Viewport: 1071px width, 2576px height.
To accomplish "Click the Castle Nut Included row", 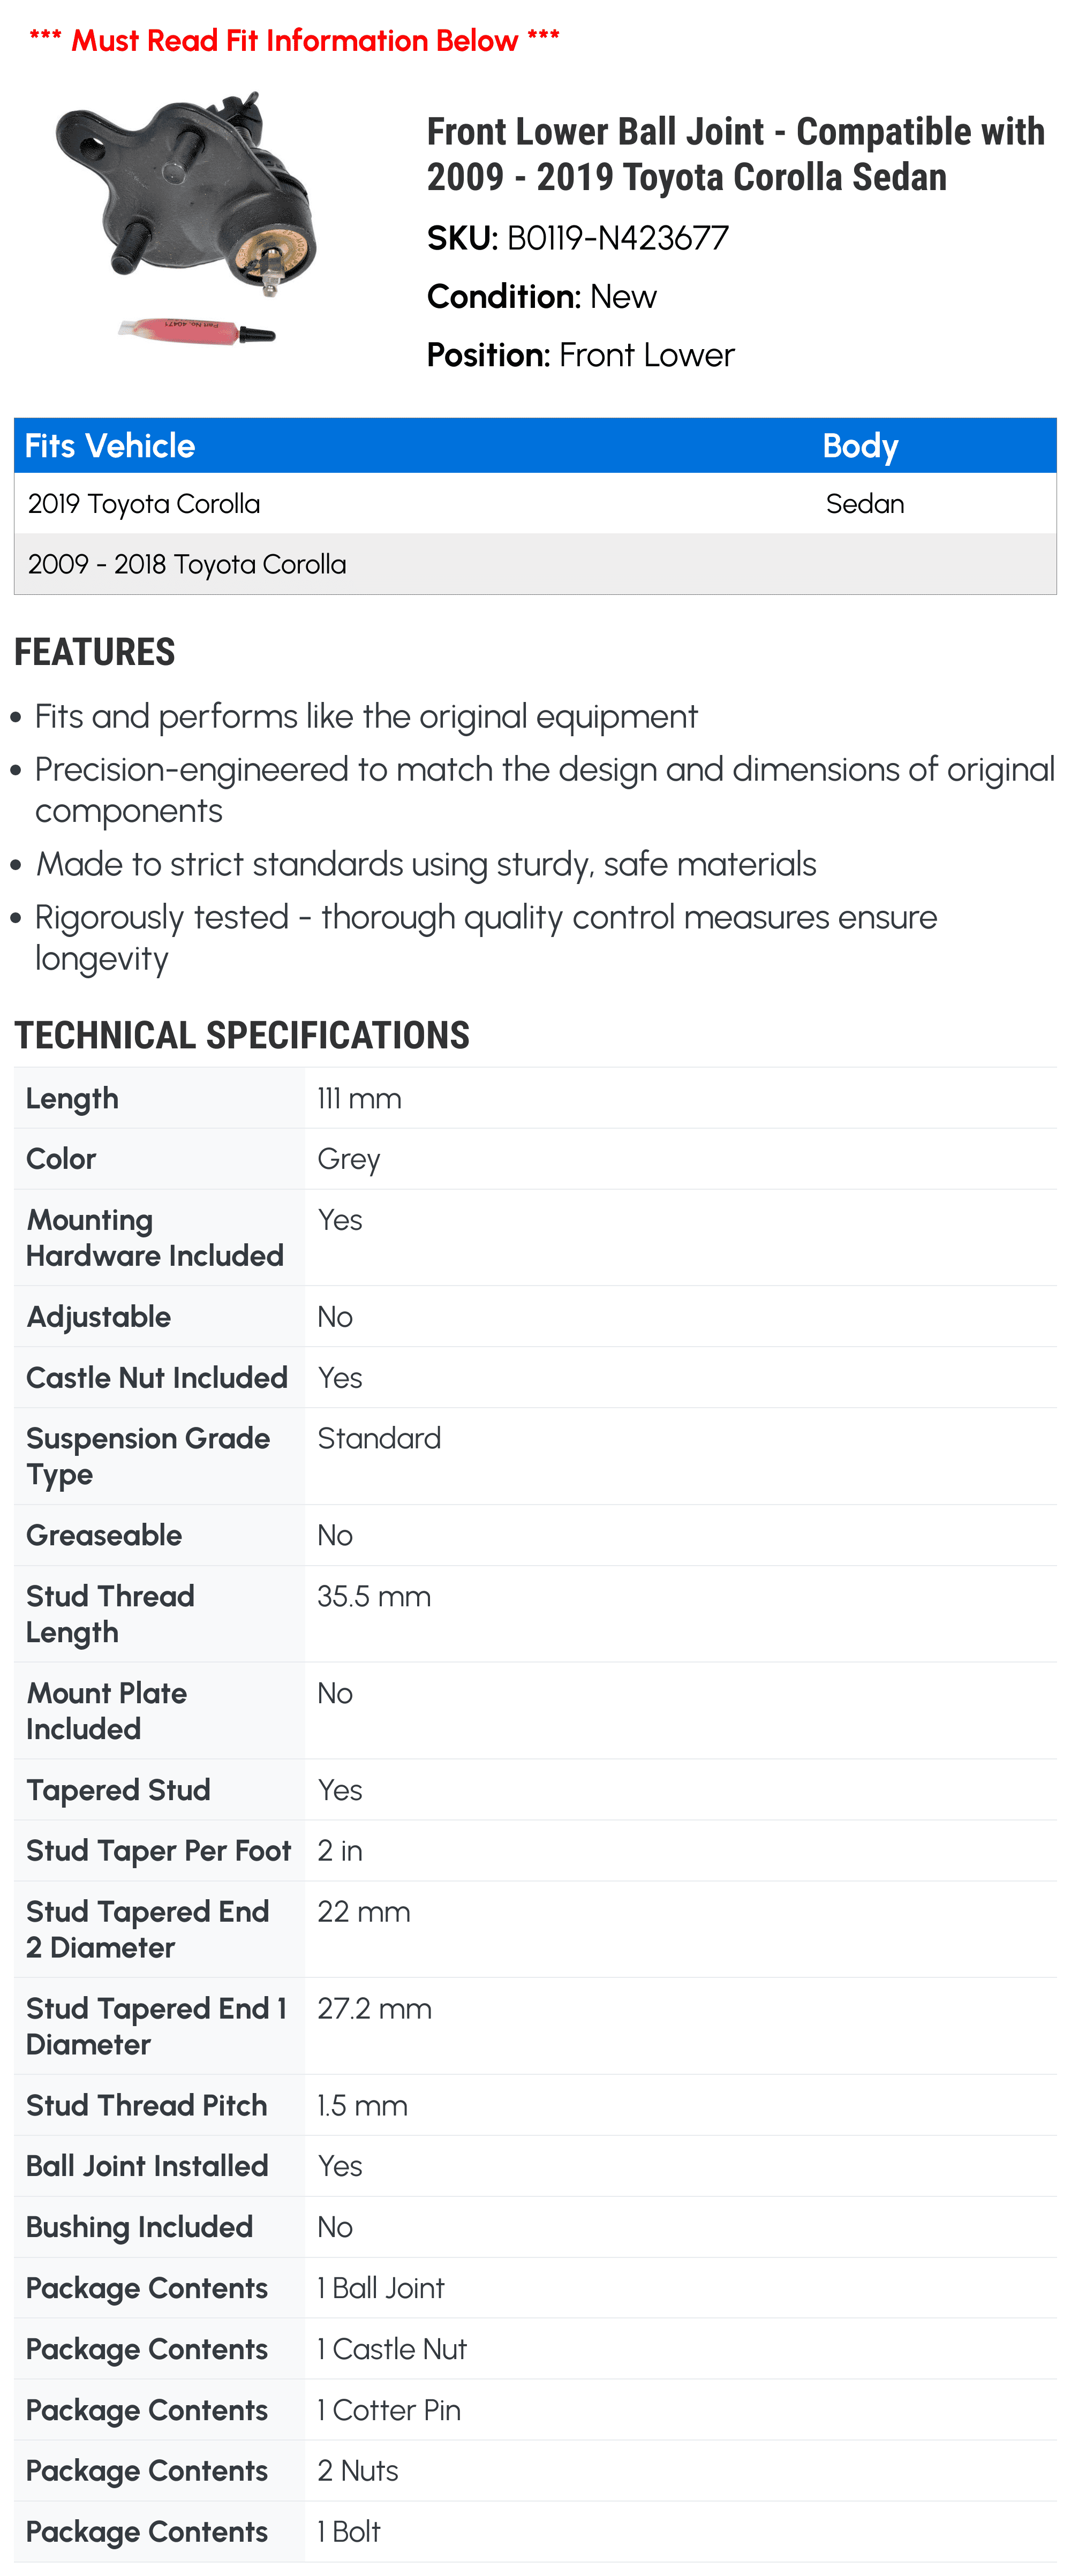I will [535, 1377].
